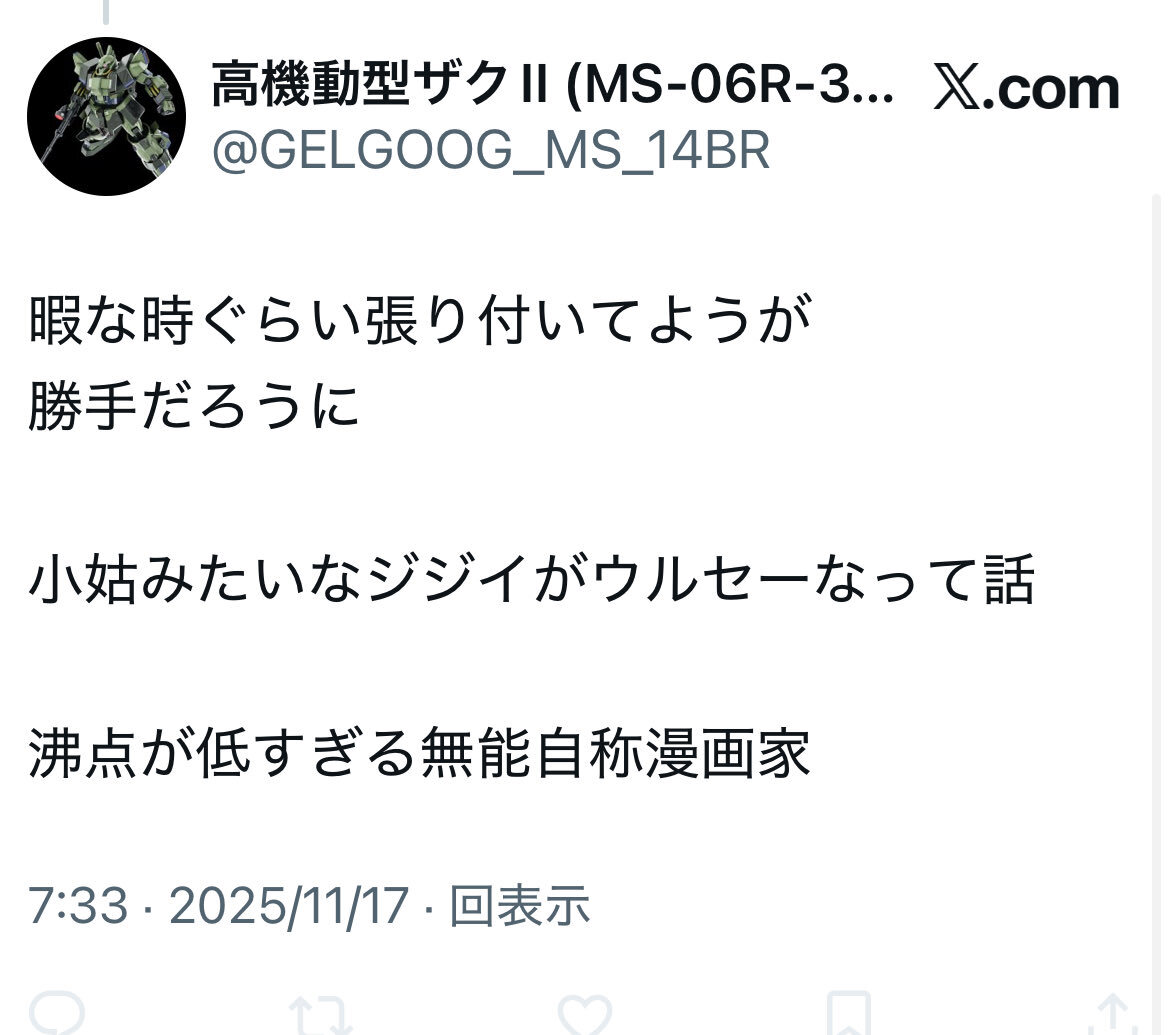Viewport: 1170px width, 1035px height.
Task: Open the Zaku profile avatar
Action: pyautogui.click(x=106, y=116)
